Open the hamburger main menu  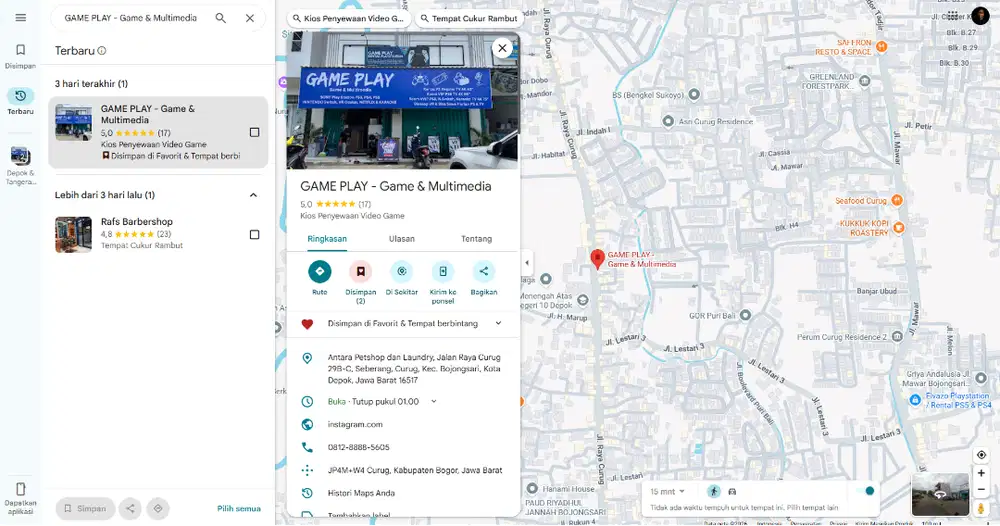(x=20, y=18)
